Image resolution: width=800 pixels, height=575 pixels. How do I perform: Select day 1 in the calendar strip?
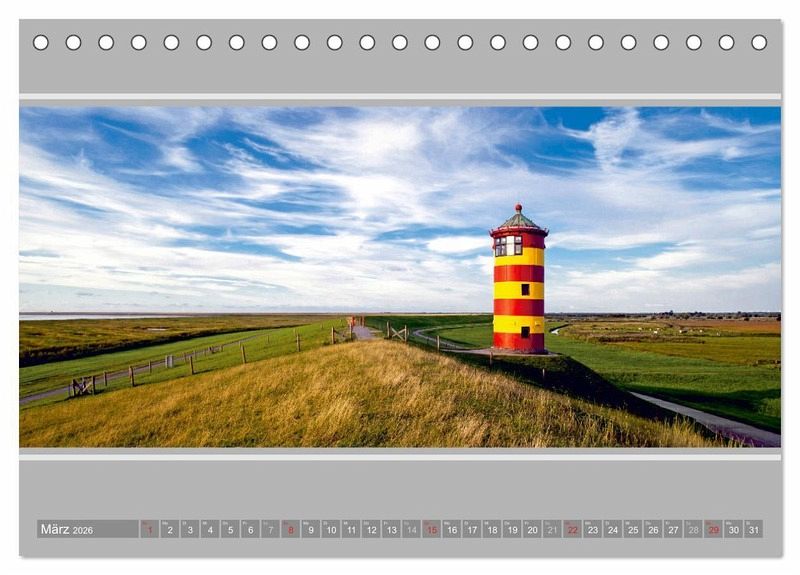150,529
